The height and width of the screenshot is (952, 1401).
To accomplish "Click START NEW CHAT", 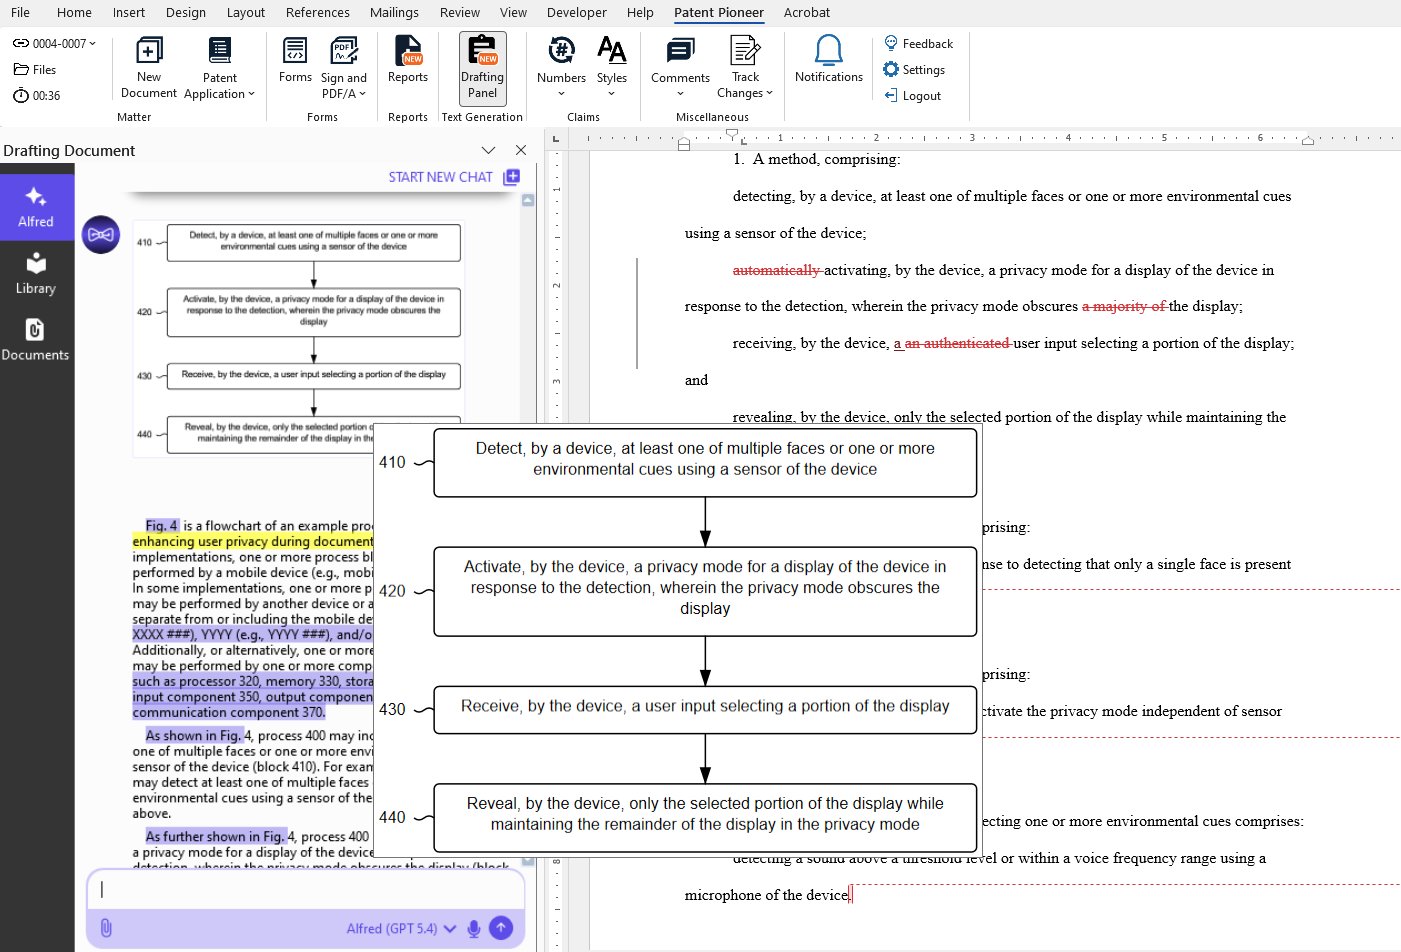I will (440, 177).
